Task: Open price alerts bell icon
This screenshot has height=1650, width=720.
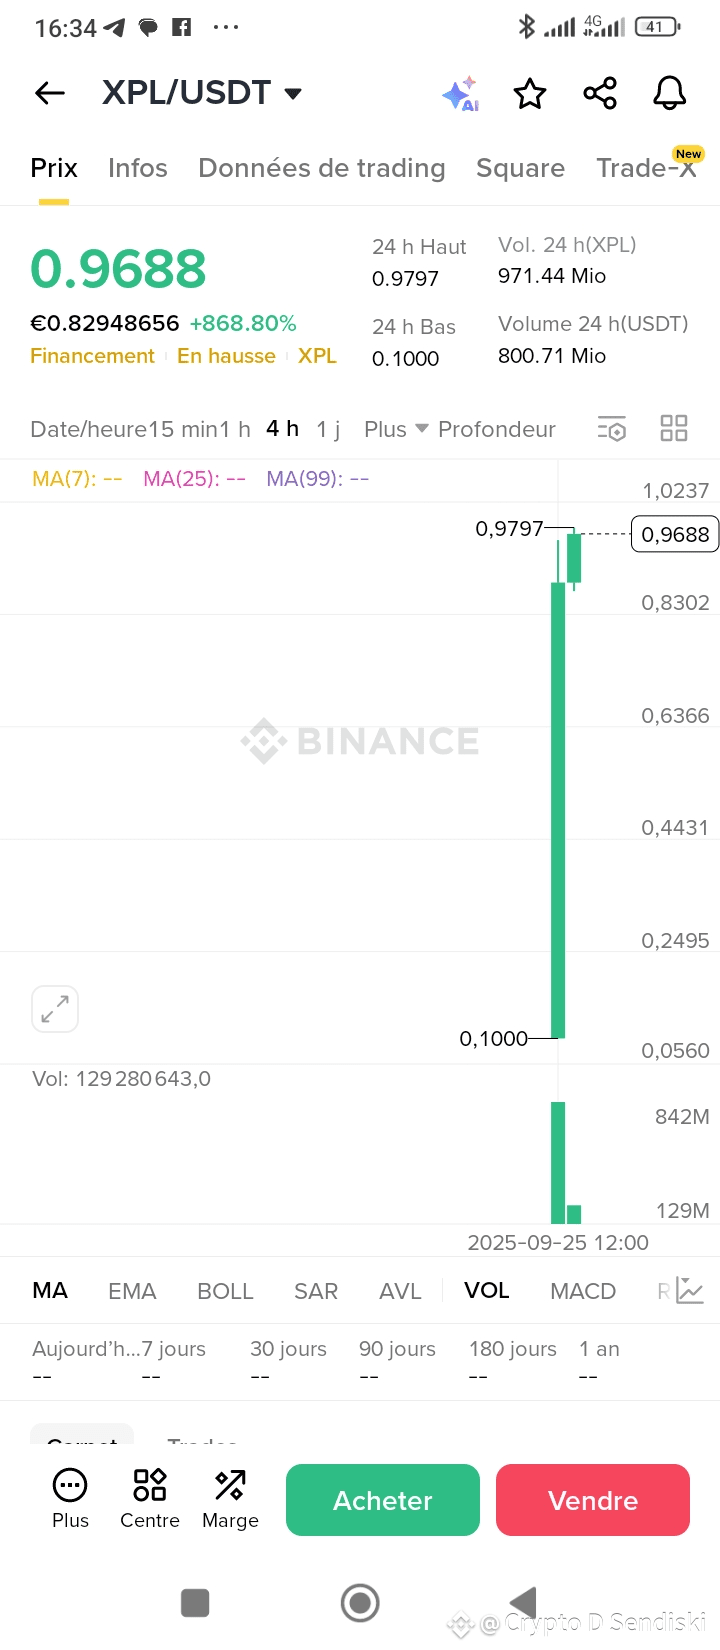Action: pos(670,94)
